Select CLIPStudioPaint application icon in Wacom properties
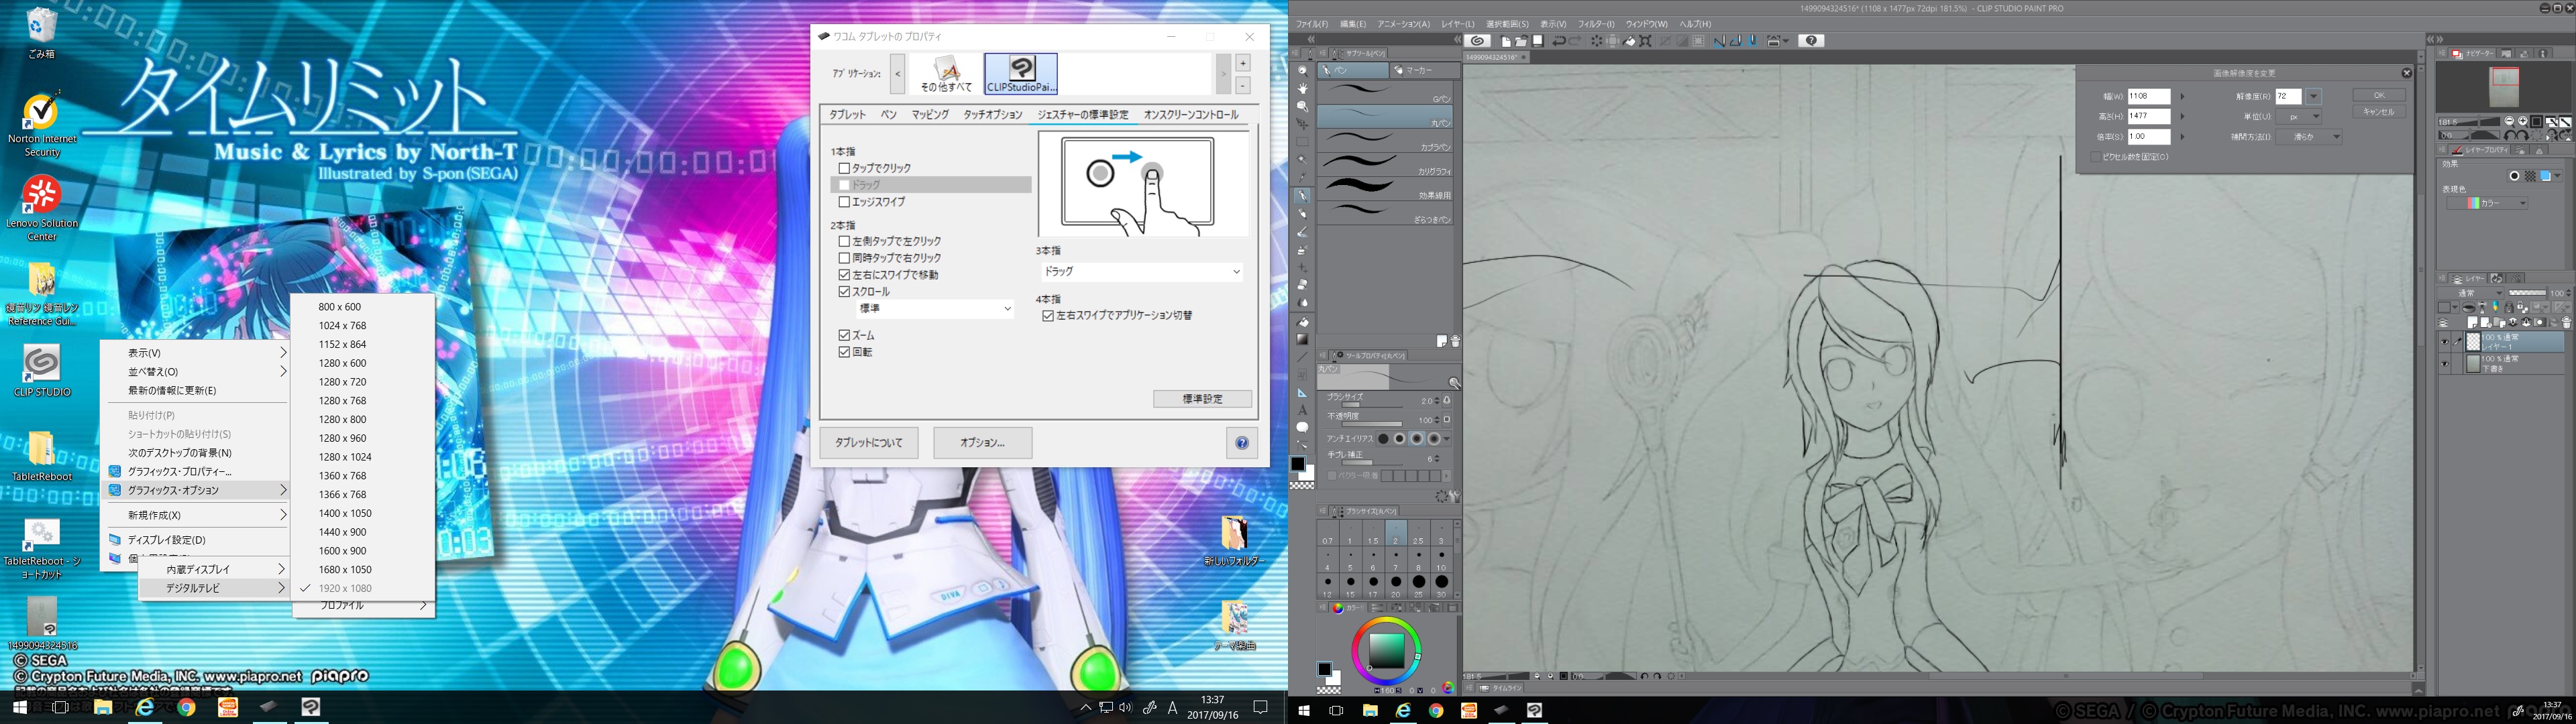The image size is (2576, 724). click(1021, 74)
